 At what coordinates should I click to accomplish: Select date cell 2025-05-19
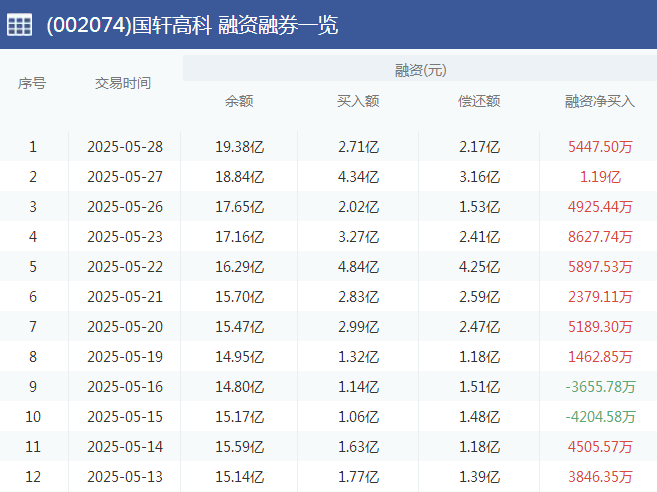click(x=125, y=357)
